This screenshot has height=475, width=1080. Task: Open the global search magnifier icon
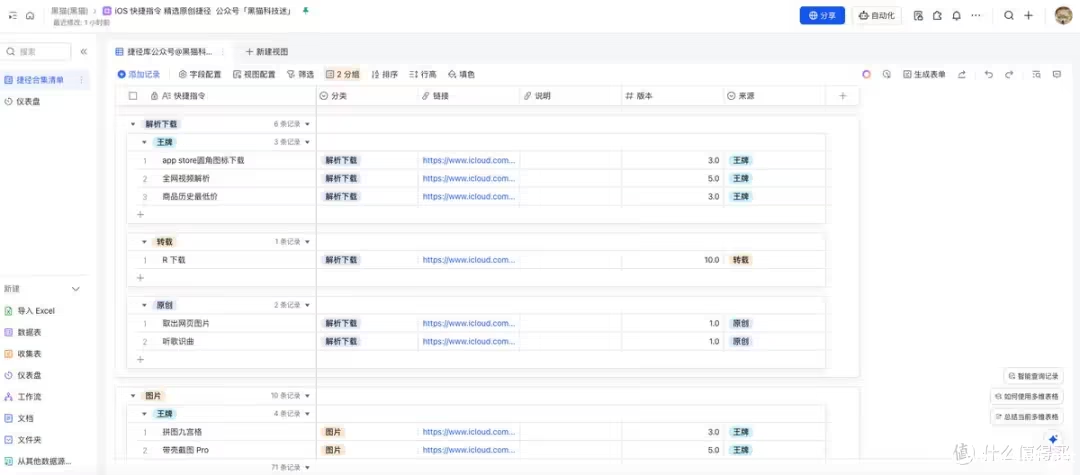1009,16
